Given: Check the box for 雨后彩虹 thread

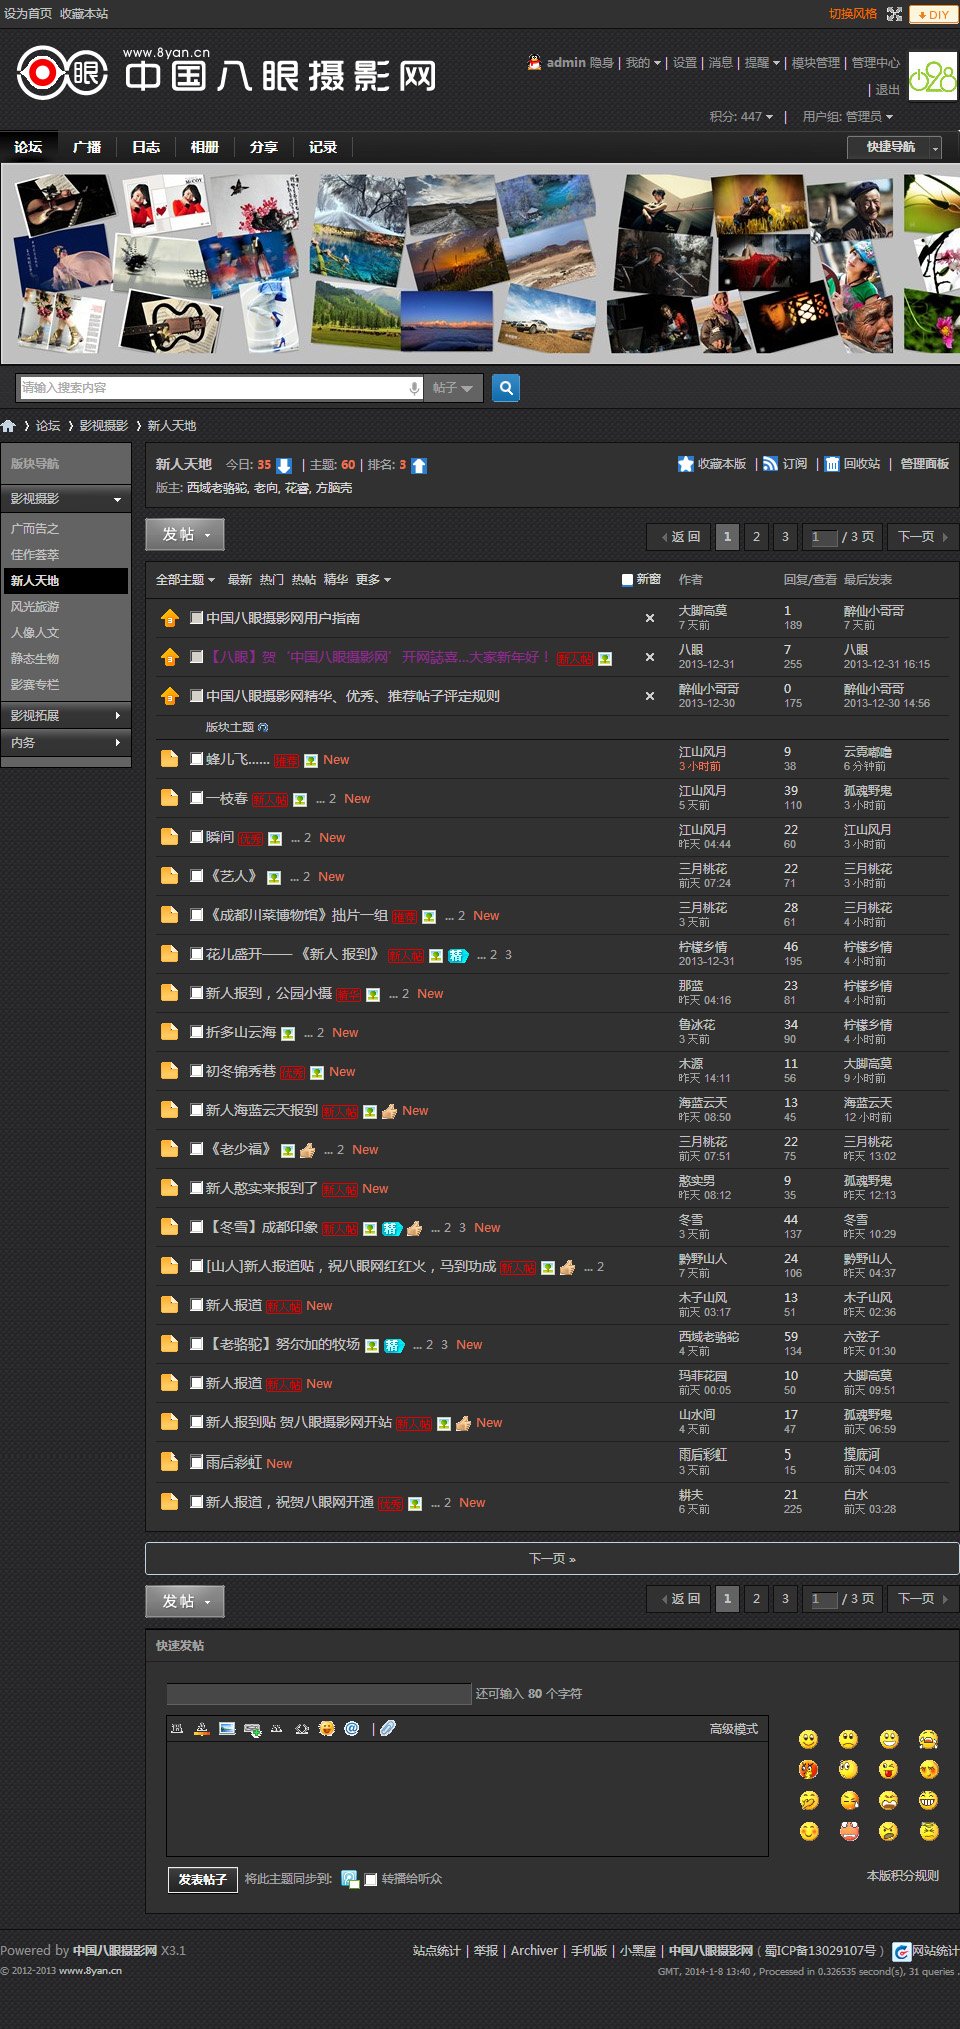Looking at the screenshot, I should click(197, 1462).
